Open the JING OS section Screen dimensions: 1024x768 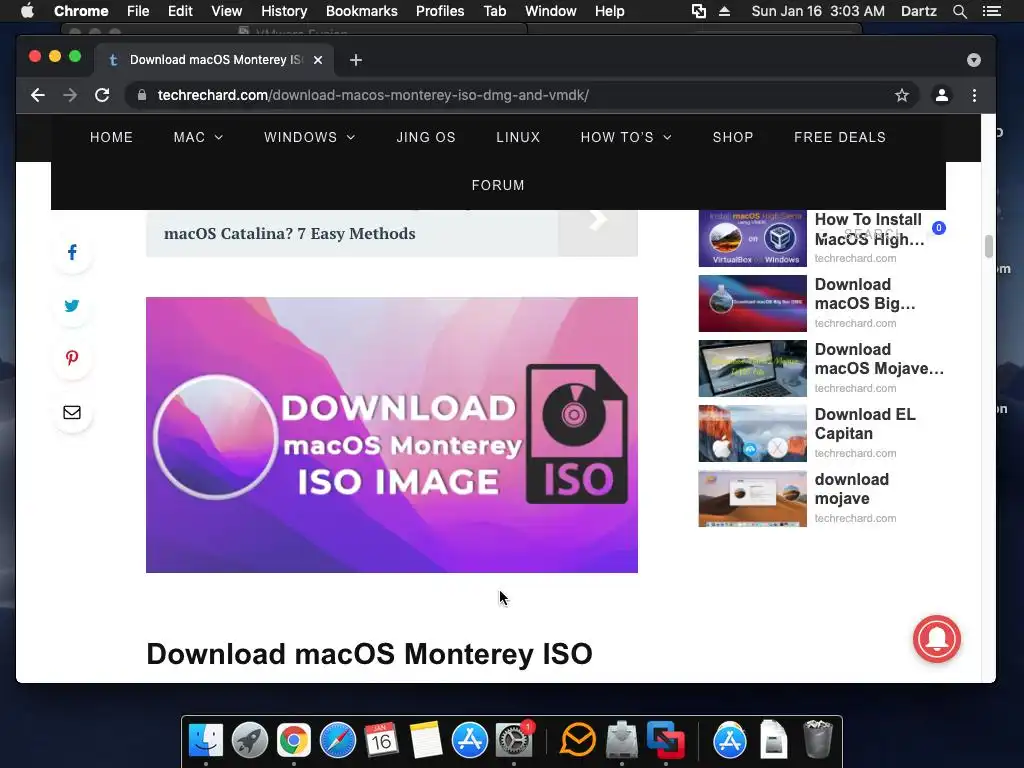426,137
